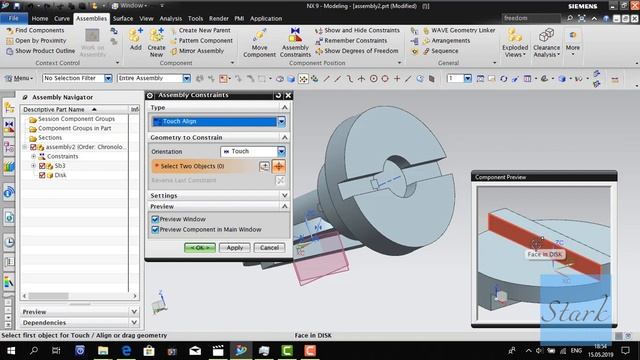Toggle Preview Component in Main Window checkbox
Image resolution: width=640 pixels, height=360 pixels.
(x=155, y=230)
